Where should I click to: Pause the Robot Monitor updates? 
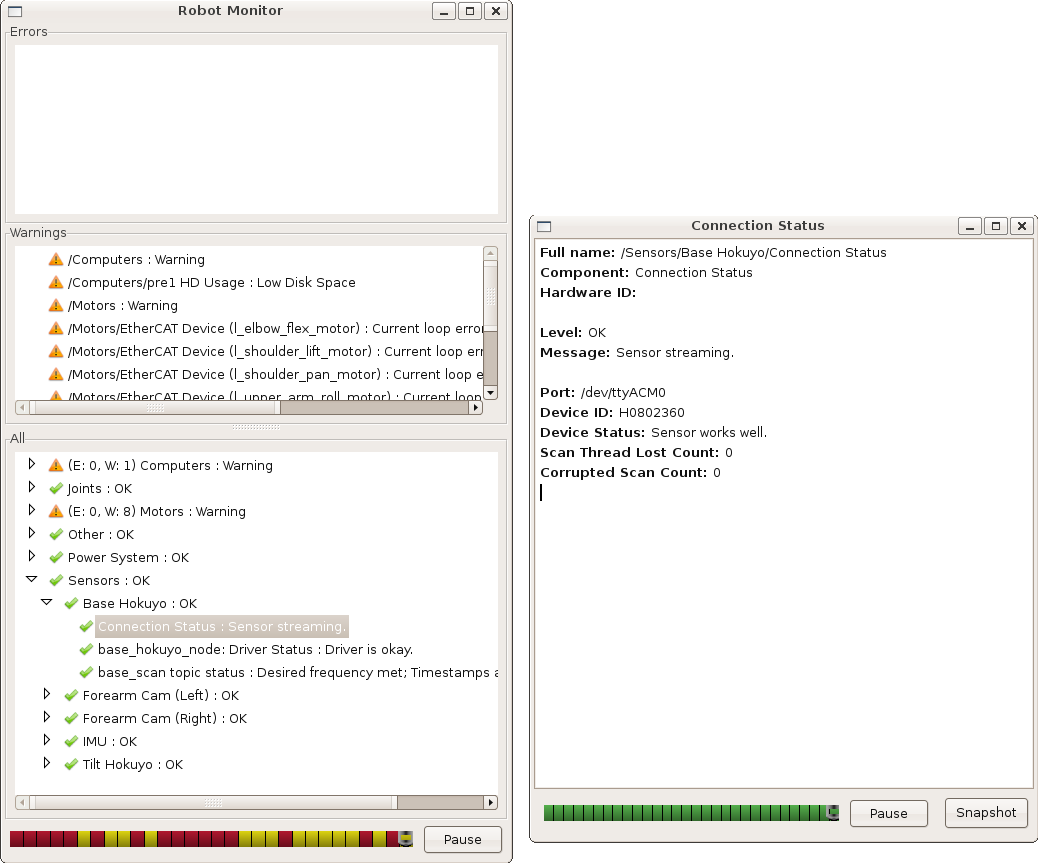coord(462,839)
